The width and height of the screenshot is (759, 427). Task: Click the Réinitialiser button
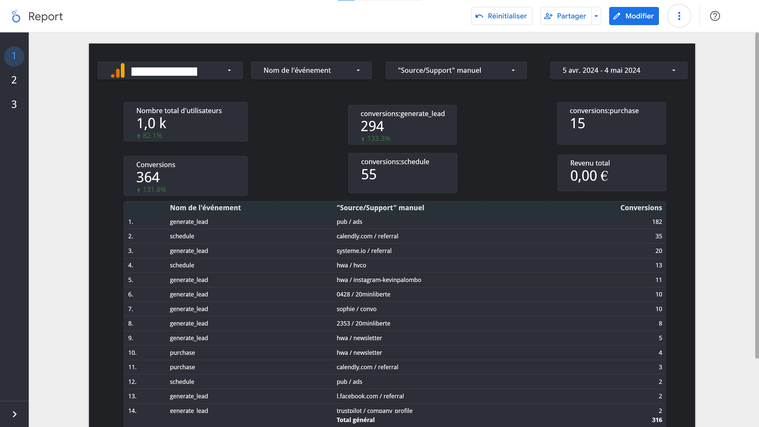[501, 16]
